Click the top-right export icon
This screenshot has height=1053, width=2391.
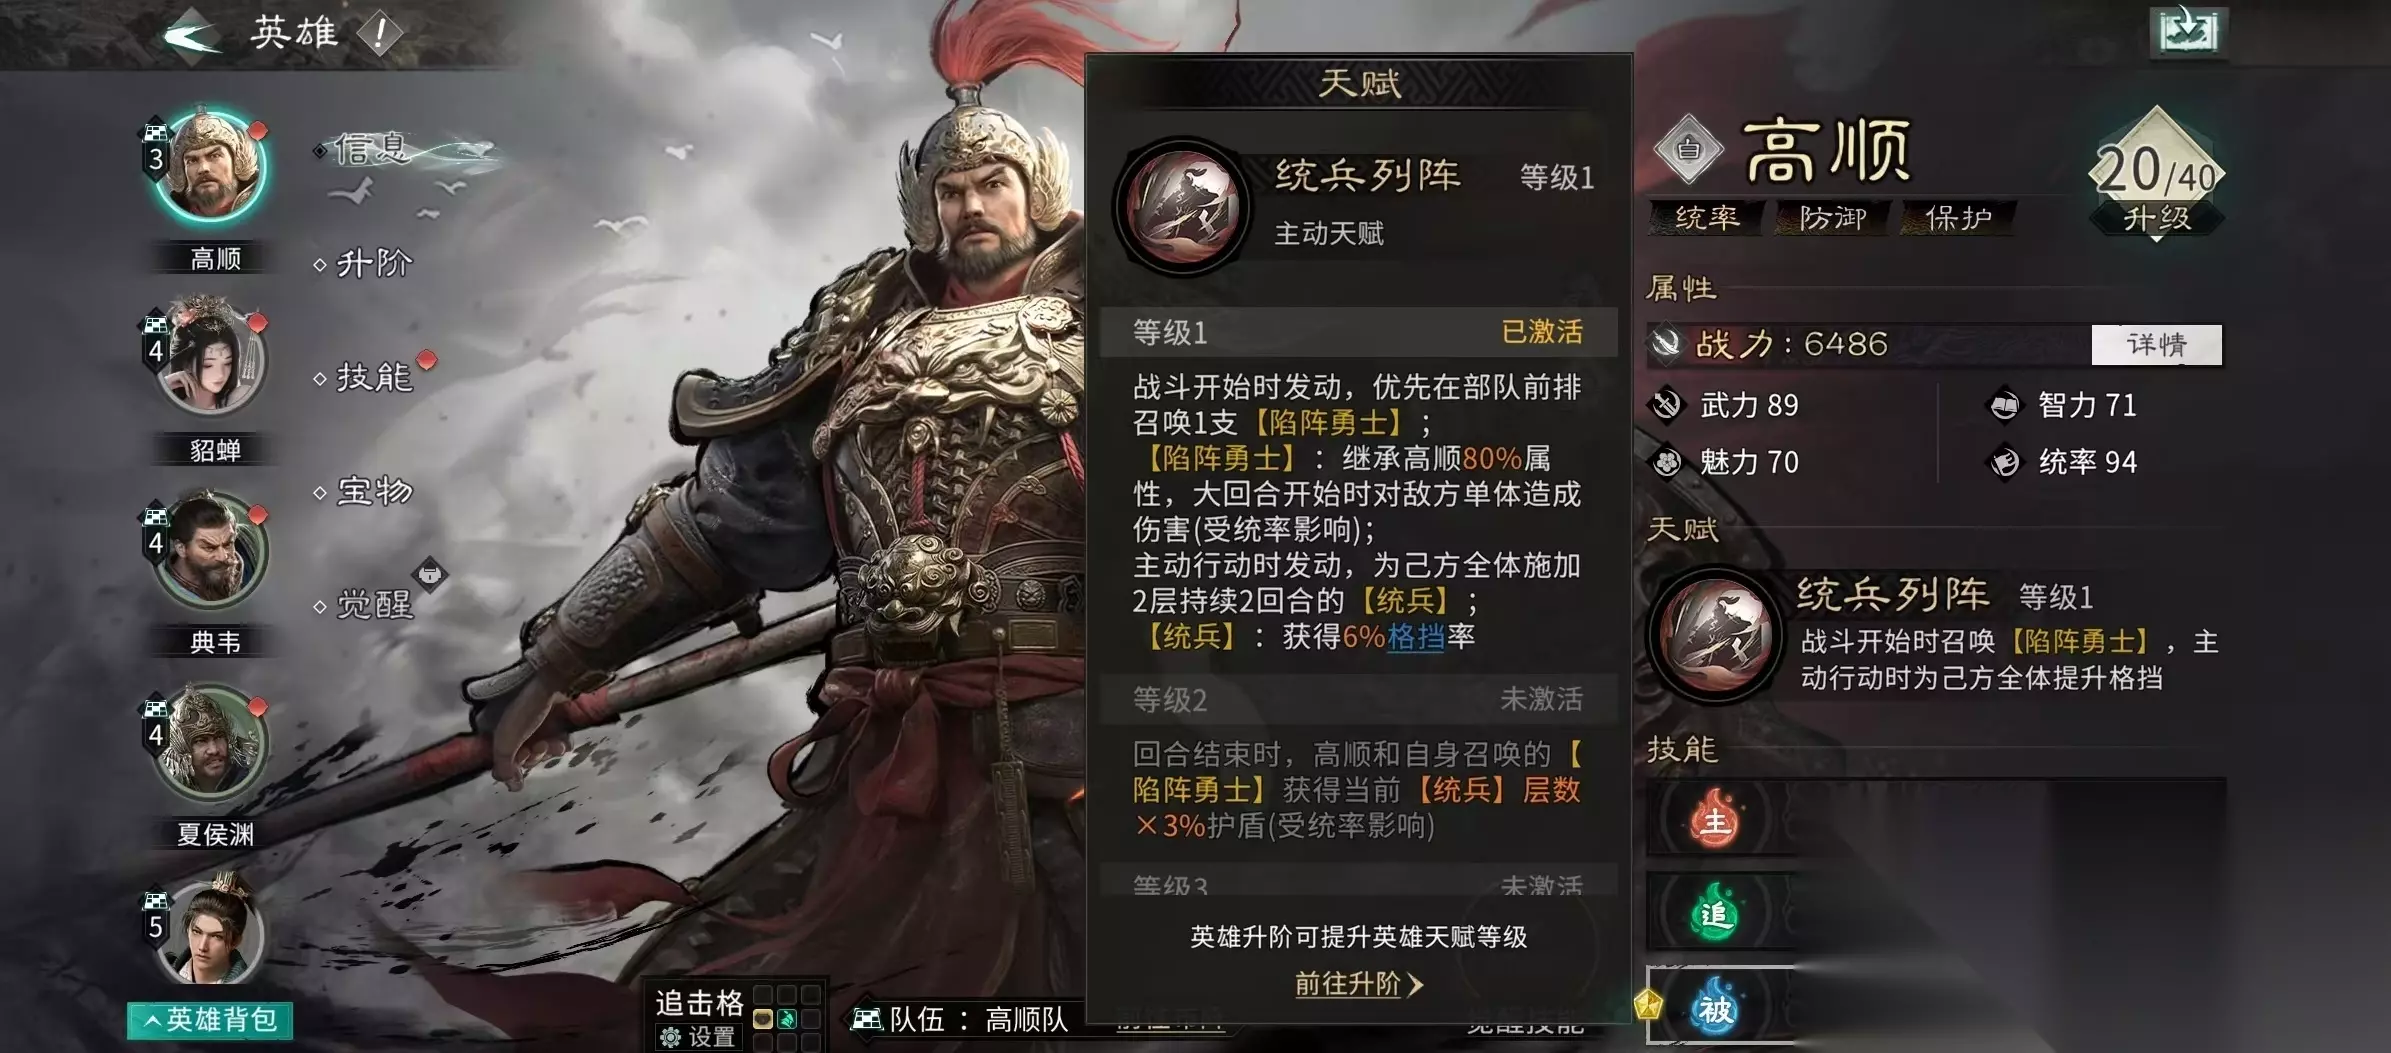pos(2188,32)
